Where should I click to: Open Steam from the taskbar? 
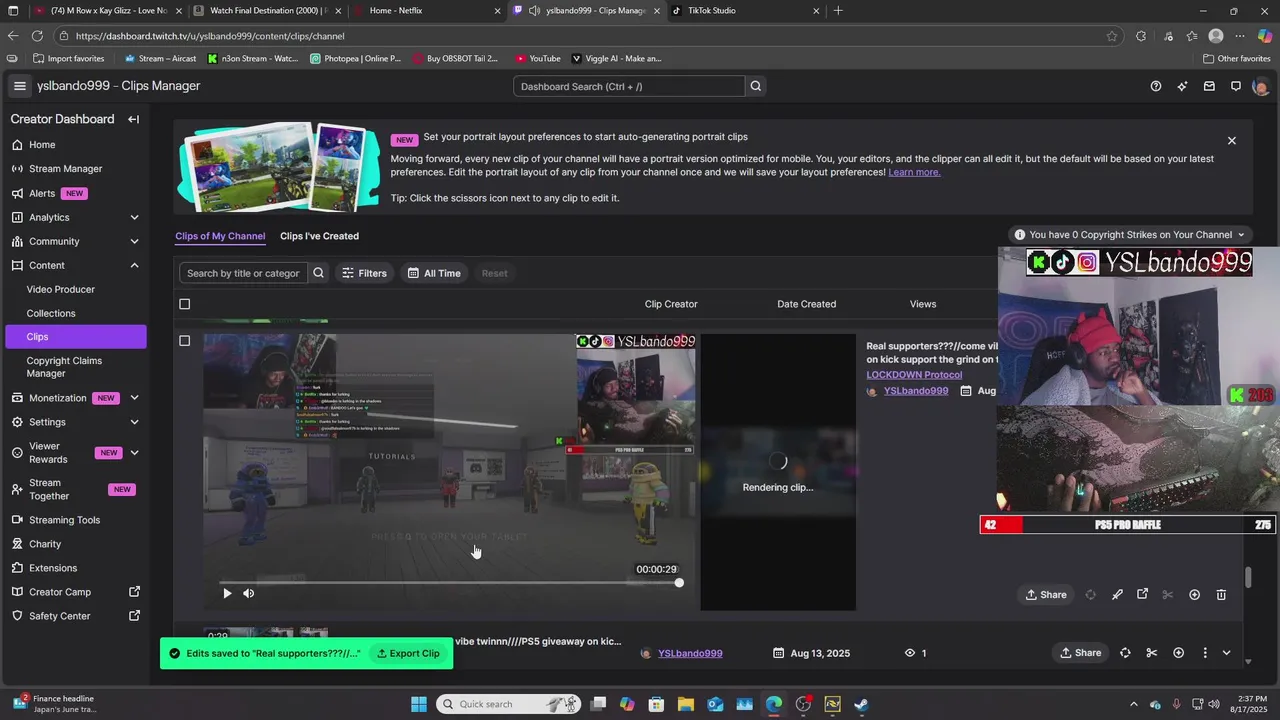[x=861, y=704]
